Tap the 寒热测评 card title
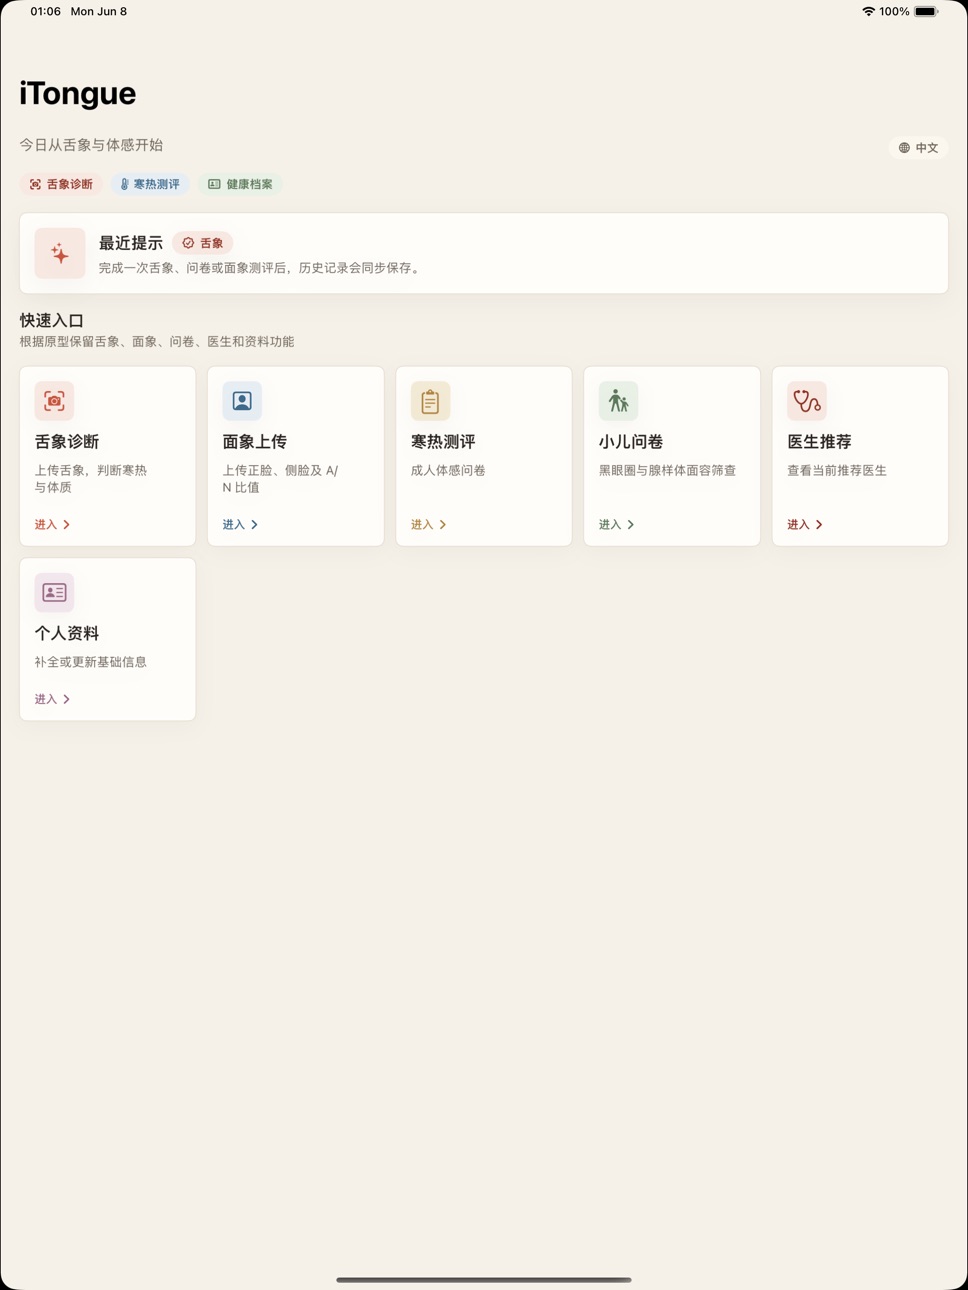Screen dimensions: 968x1290 (x=443, y=442)
